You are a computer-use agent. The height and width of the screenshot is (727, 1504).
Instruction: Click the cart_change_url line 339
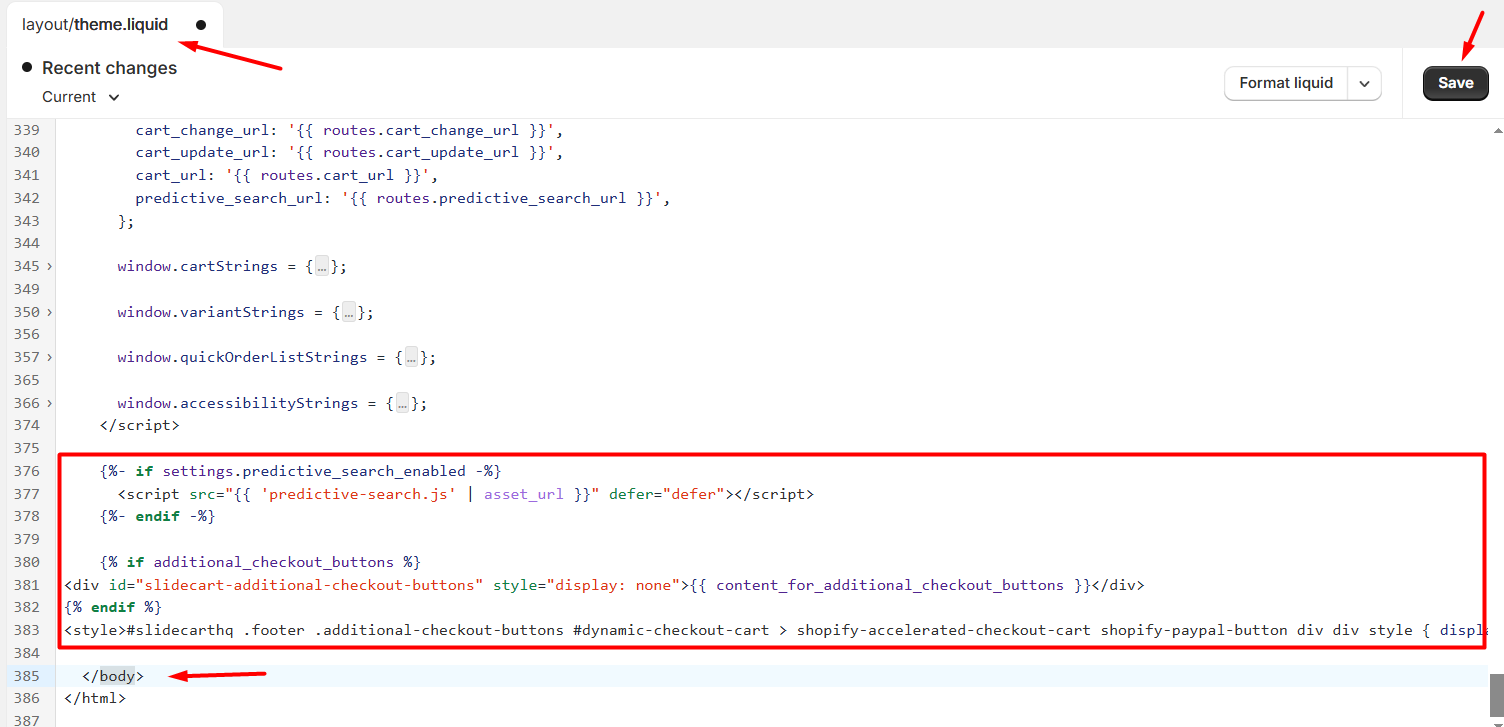(351, 130)
